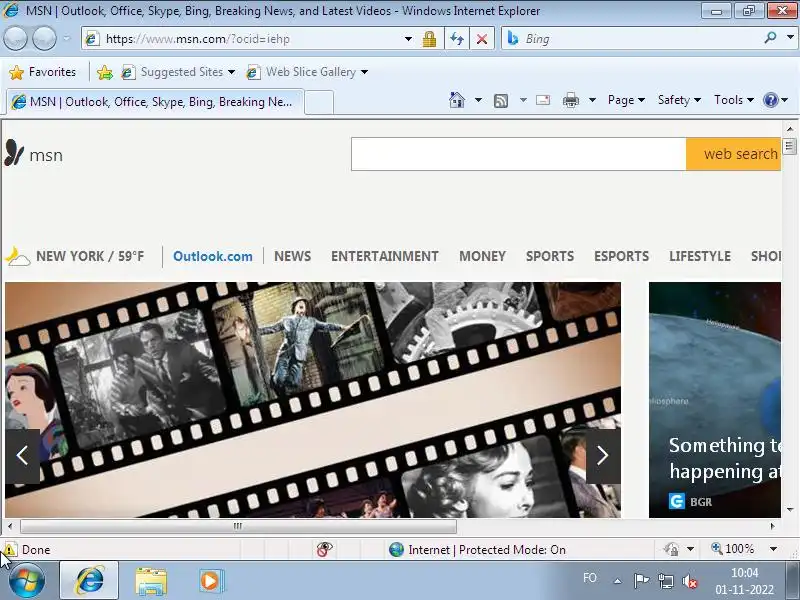This screenshot has width=800, height=600.
Task: Open Web Slice Gallery link
Action: (307, 72)
